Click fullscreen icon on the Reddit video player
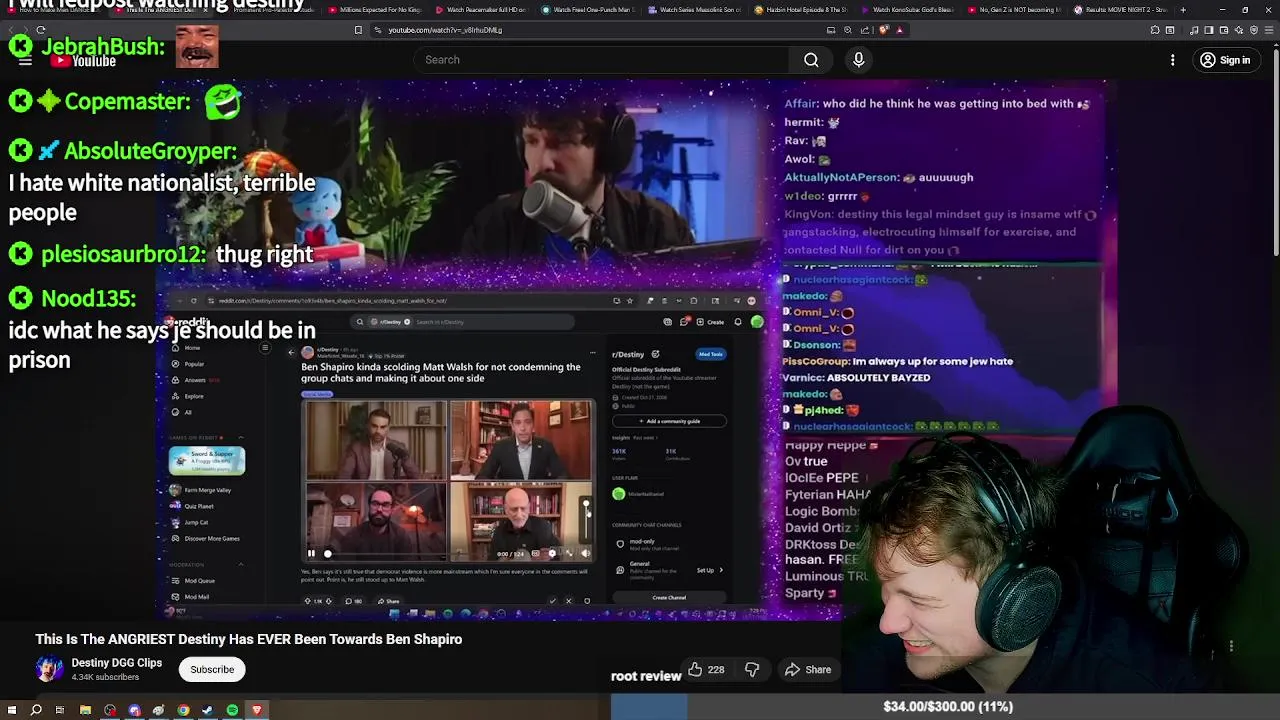1280x720 pixels. click(569, 553)
